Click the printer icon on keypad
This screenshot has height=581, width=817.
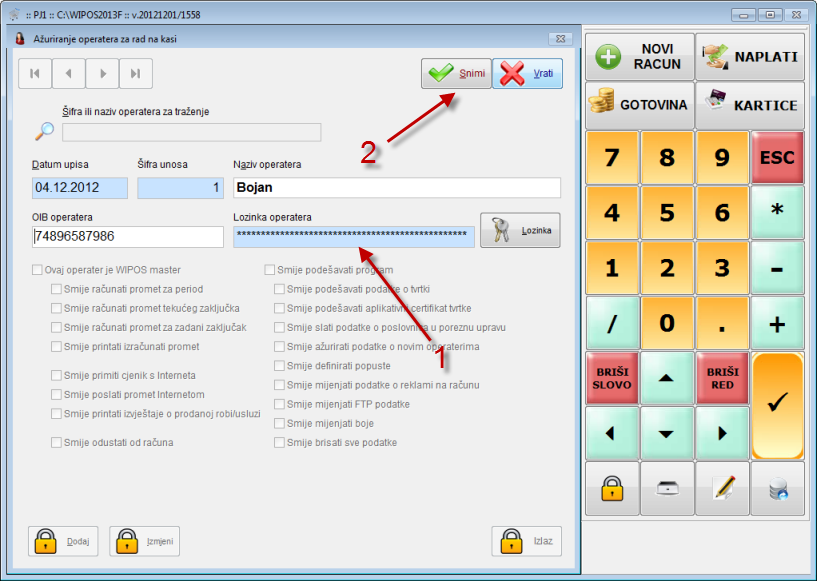click(x=667, y=488)
